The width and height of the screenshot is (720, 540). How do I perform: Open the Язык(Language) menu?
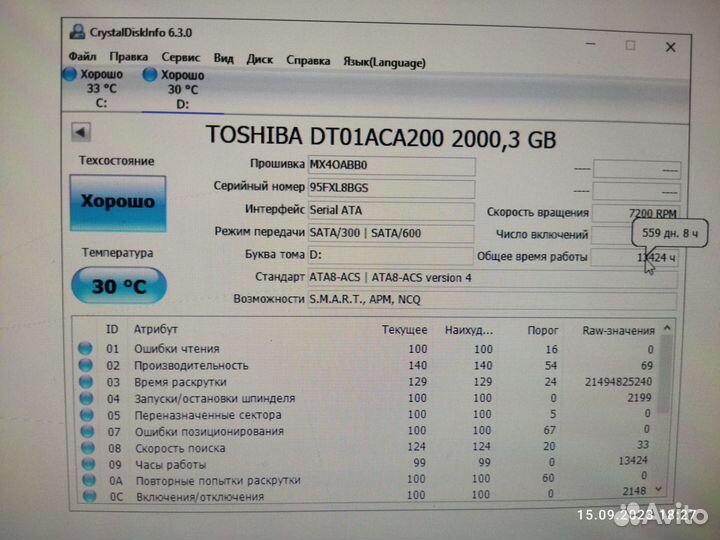(384, 62)
